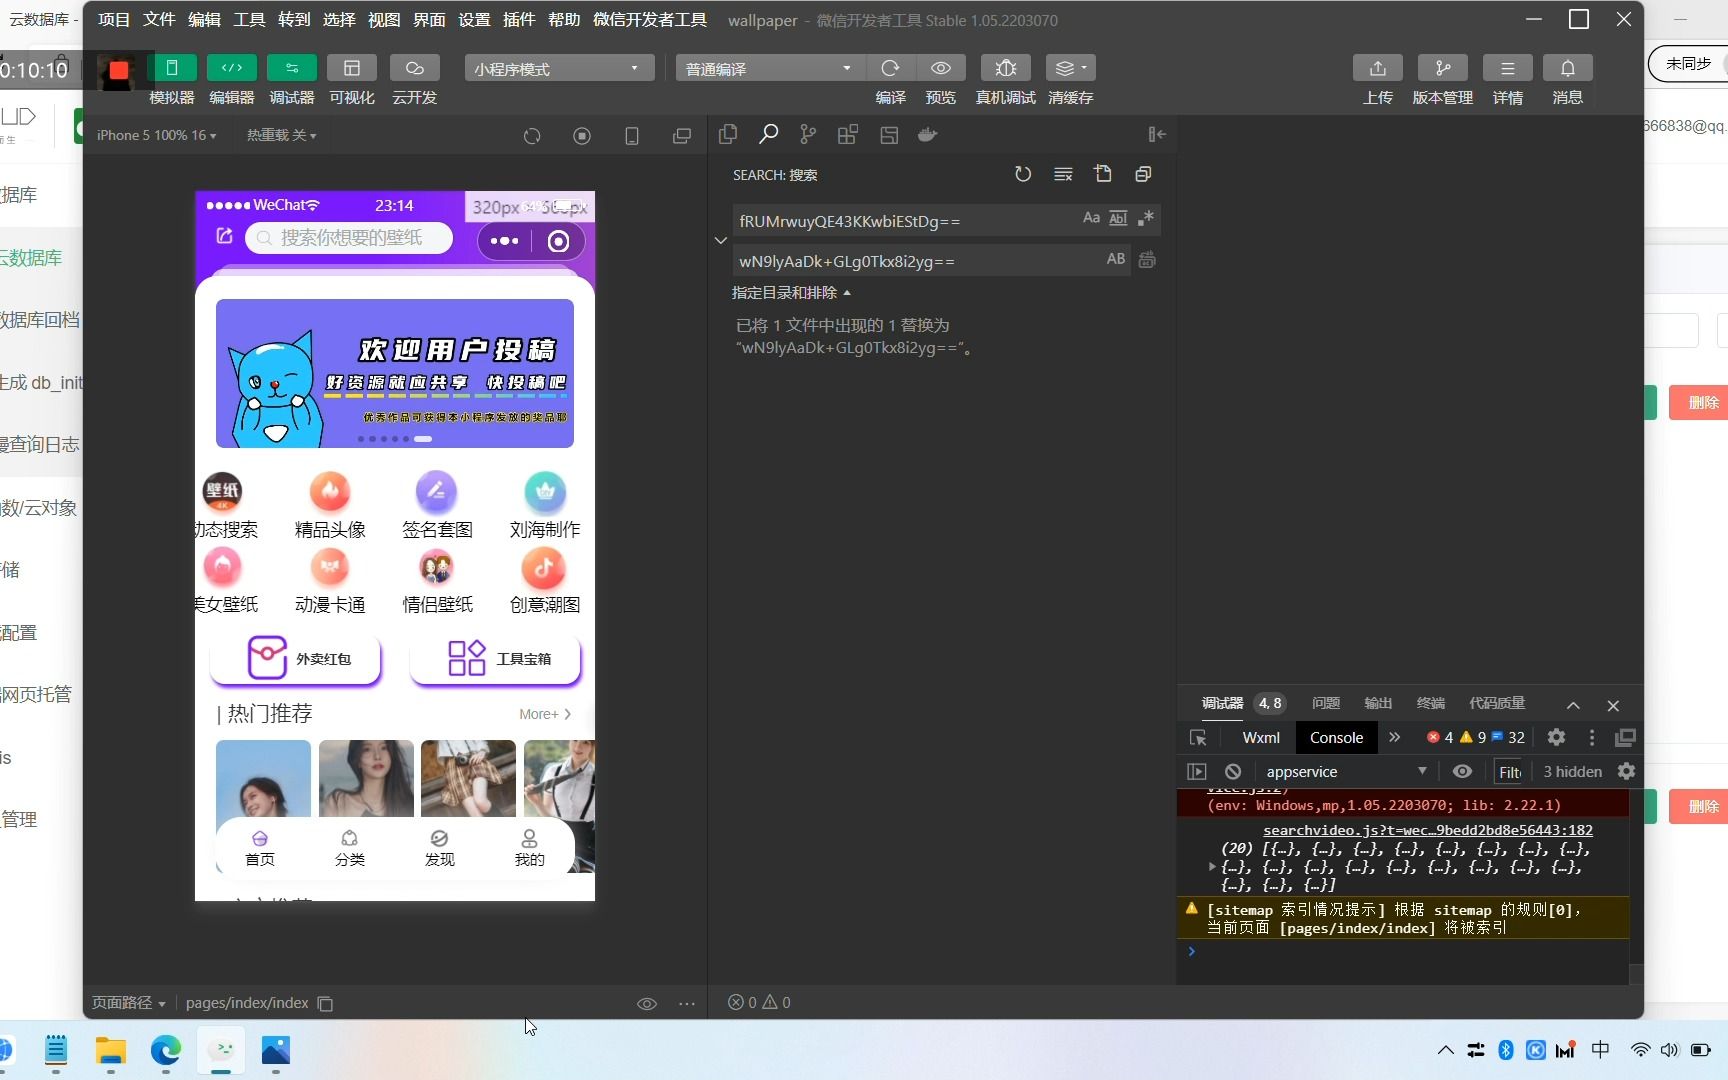Open the clear cache (清缓存) dropdown
Image resolution: width=1728 pixels, height=1080 pixels.
(1070, 68)
